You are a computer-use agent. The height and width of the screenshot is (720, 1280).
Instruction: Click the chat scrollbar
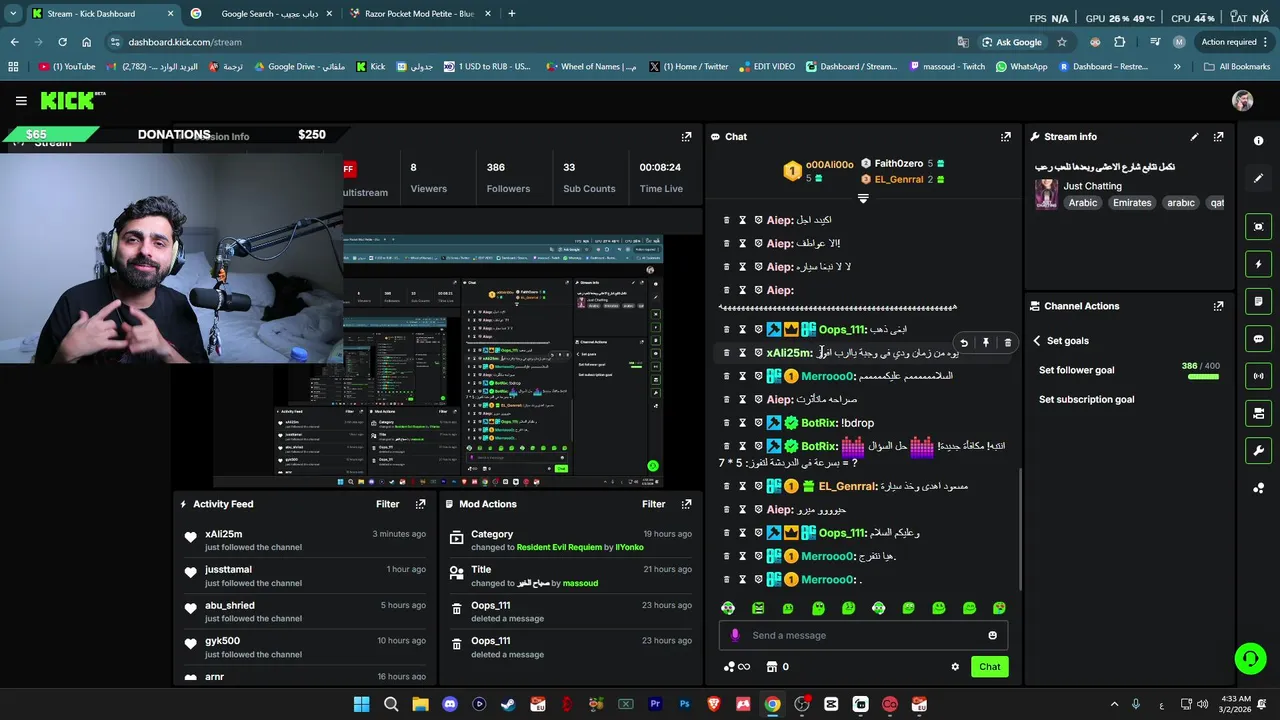coord(1020,530)
